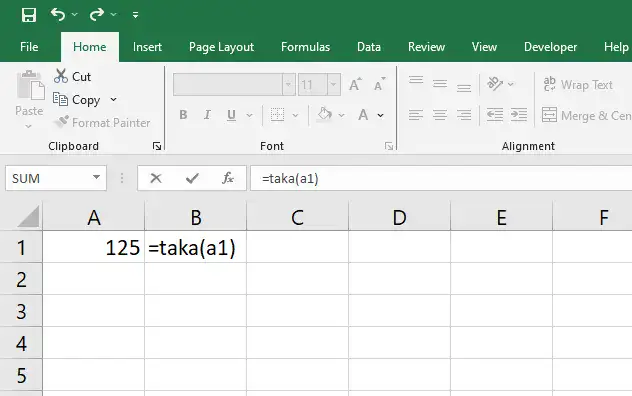632x396 pixels.
Task: Click Decrease Indent icon
Action: pos(495,115)
